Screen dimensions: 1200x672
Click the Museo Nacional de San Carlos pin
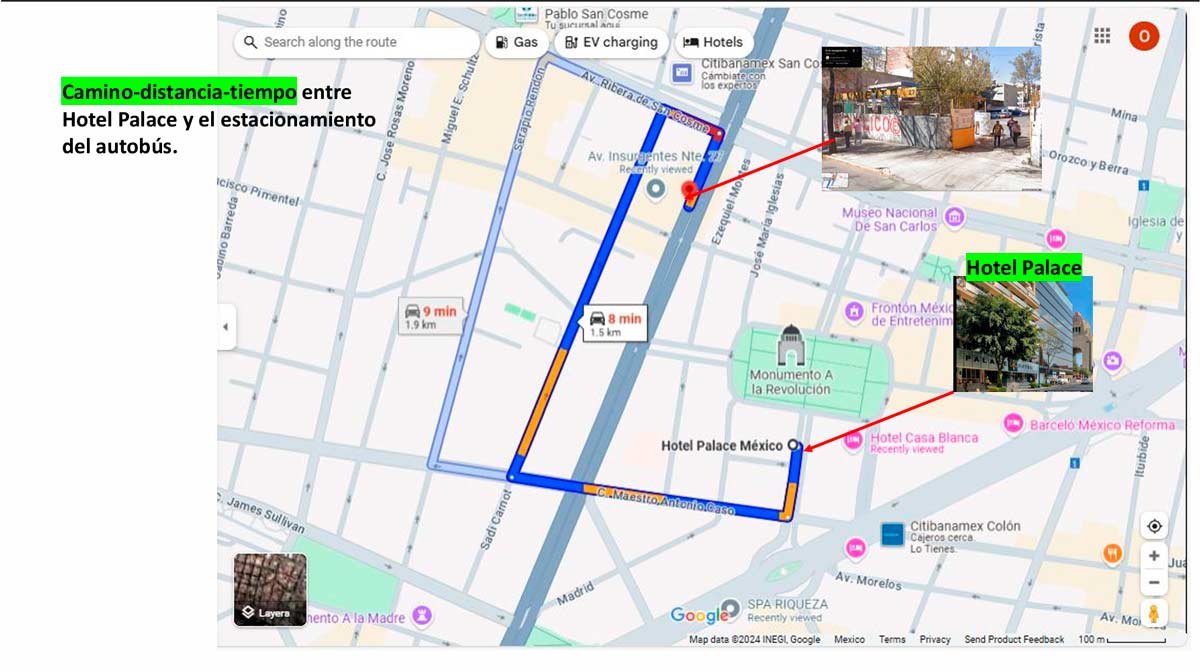coord(955,218)
